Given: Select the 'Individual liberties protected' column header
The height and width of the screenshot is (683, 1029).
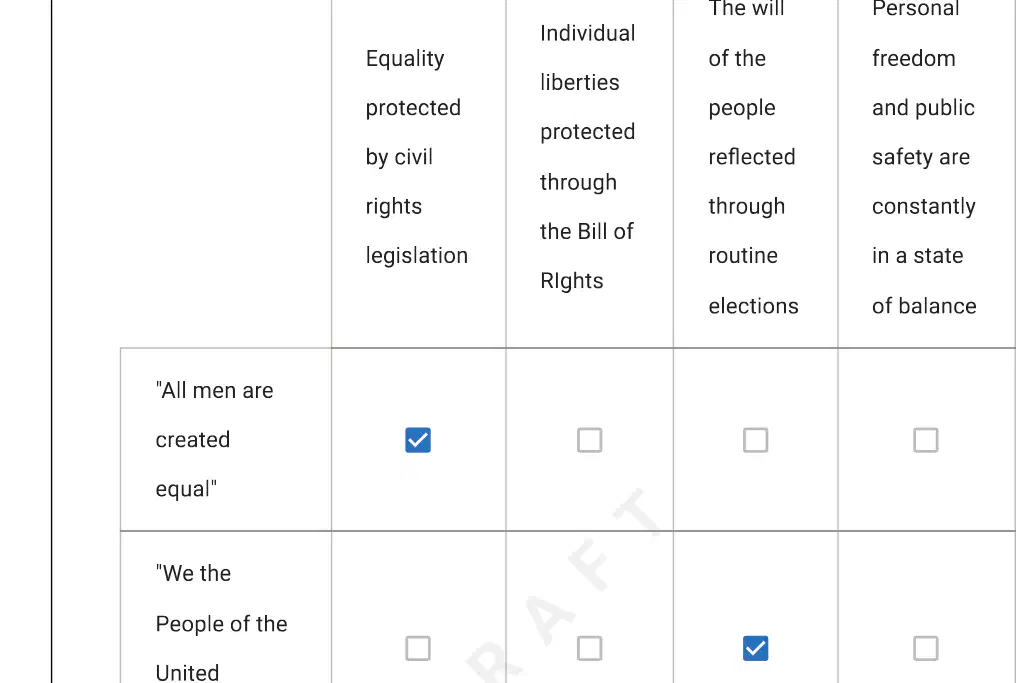Looking at the screenshot, I should point(587,157).
